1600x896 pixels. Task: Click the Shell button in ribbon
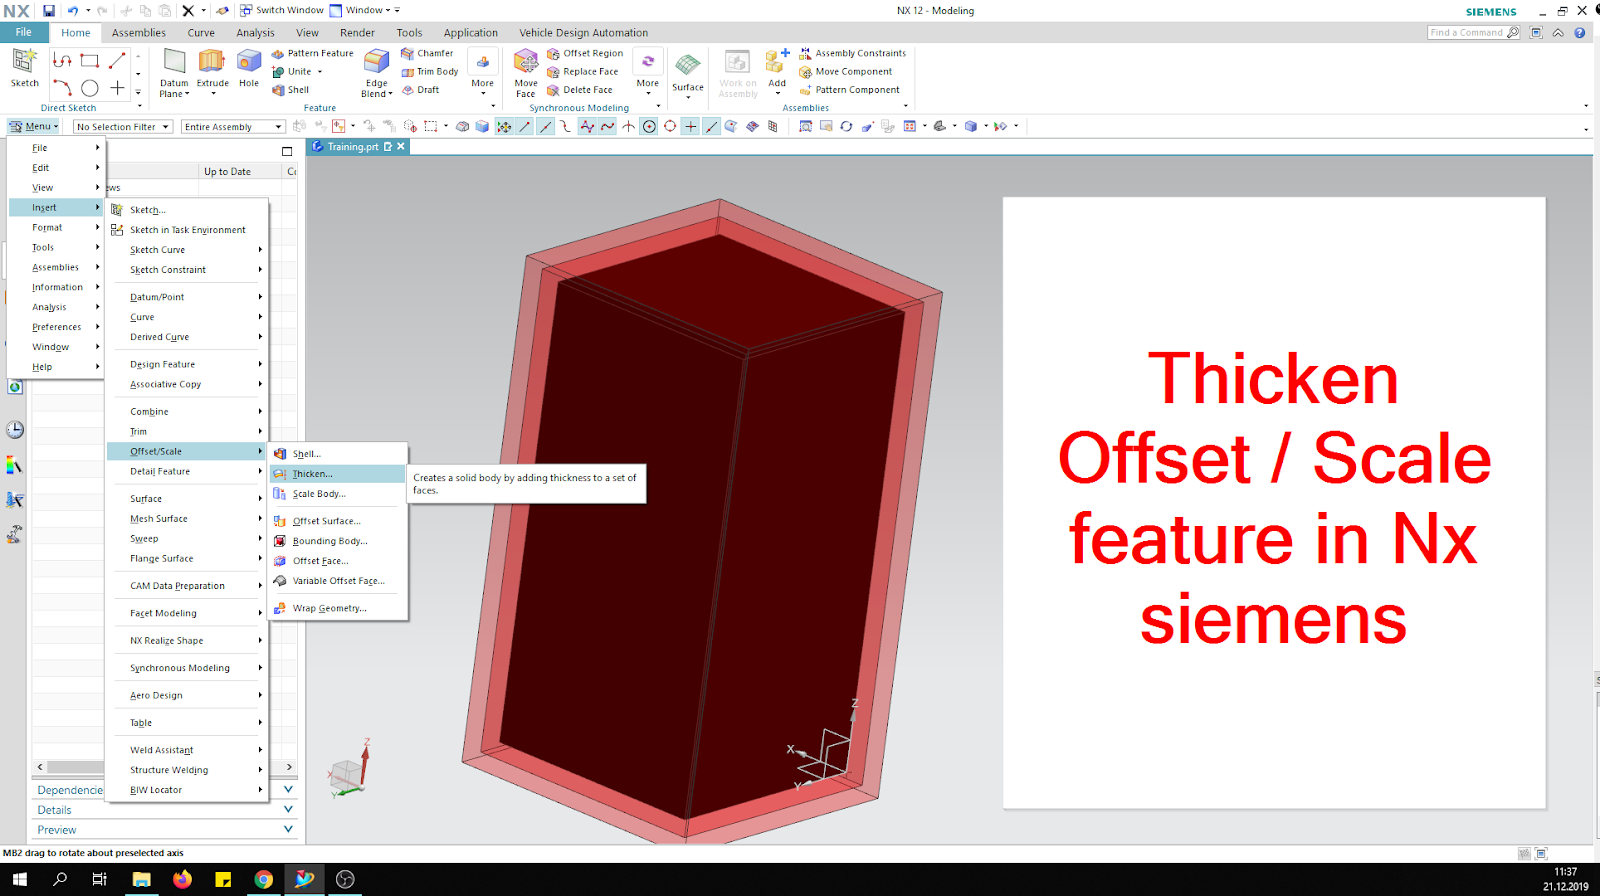pos(291,90)
